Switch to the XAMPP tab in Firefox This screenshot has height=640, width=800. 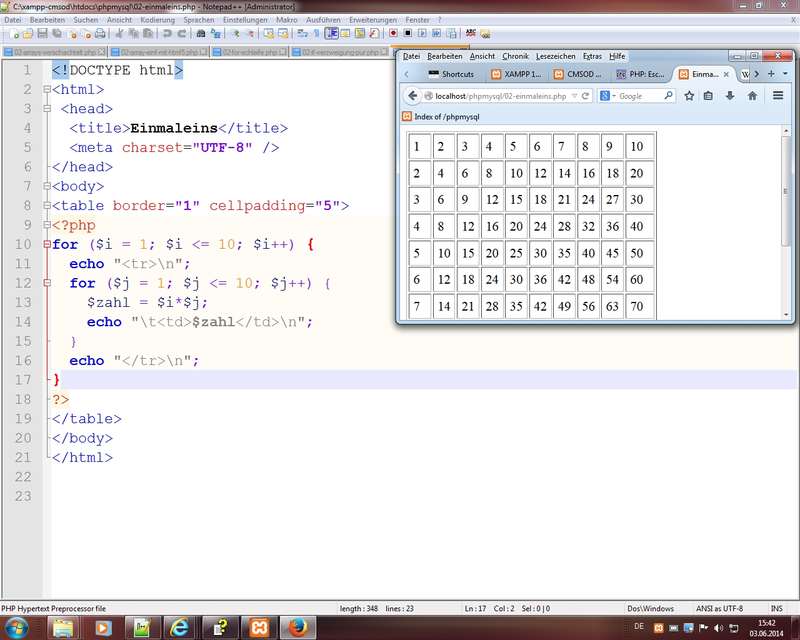click(521, 74)
